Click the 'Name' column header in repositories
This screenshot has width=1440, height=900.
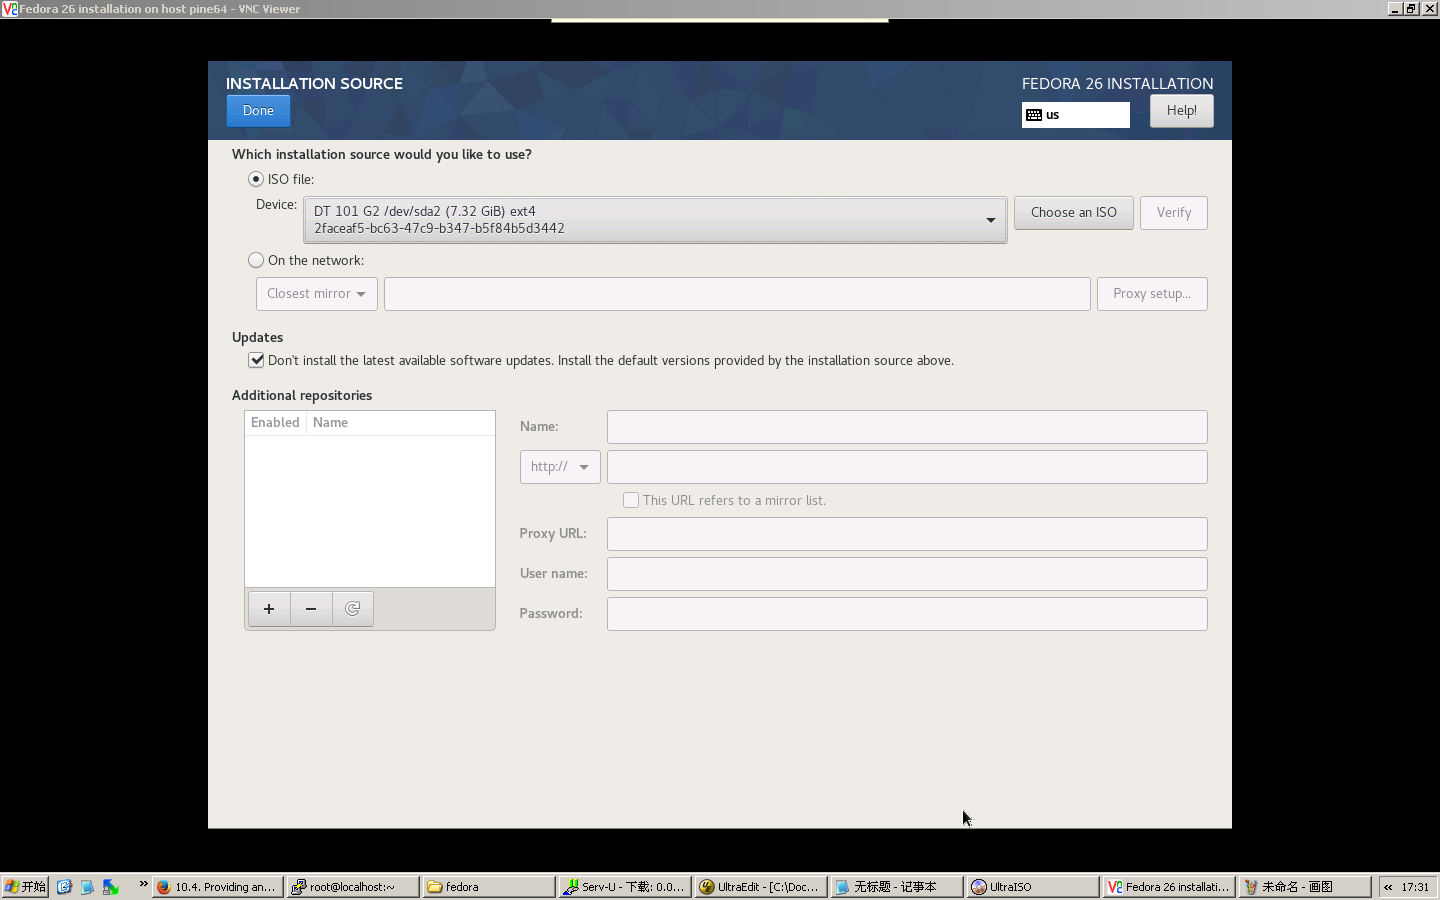[x=331, y=423]
